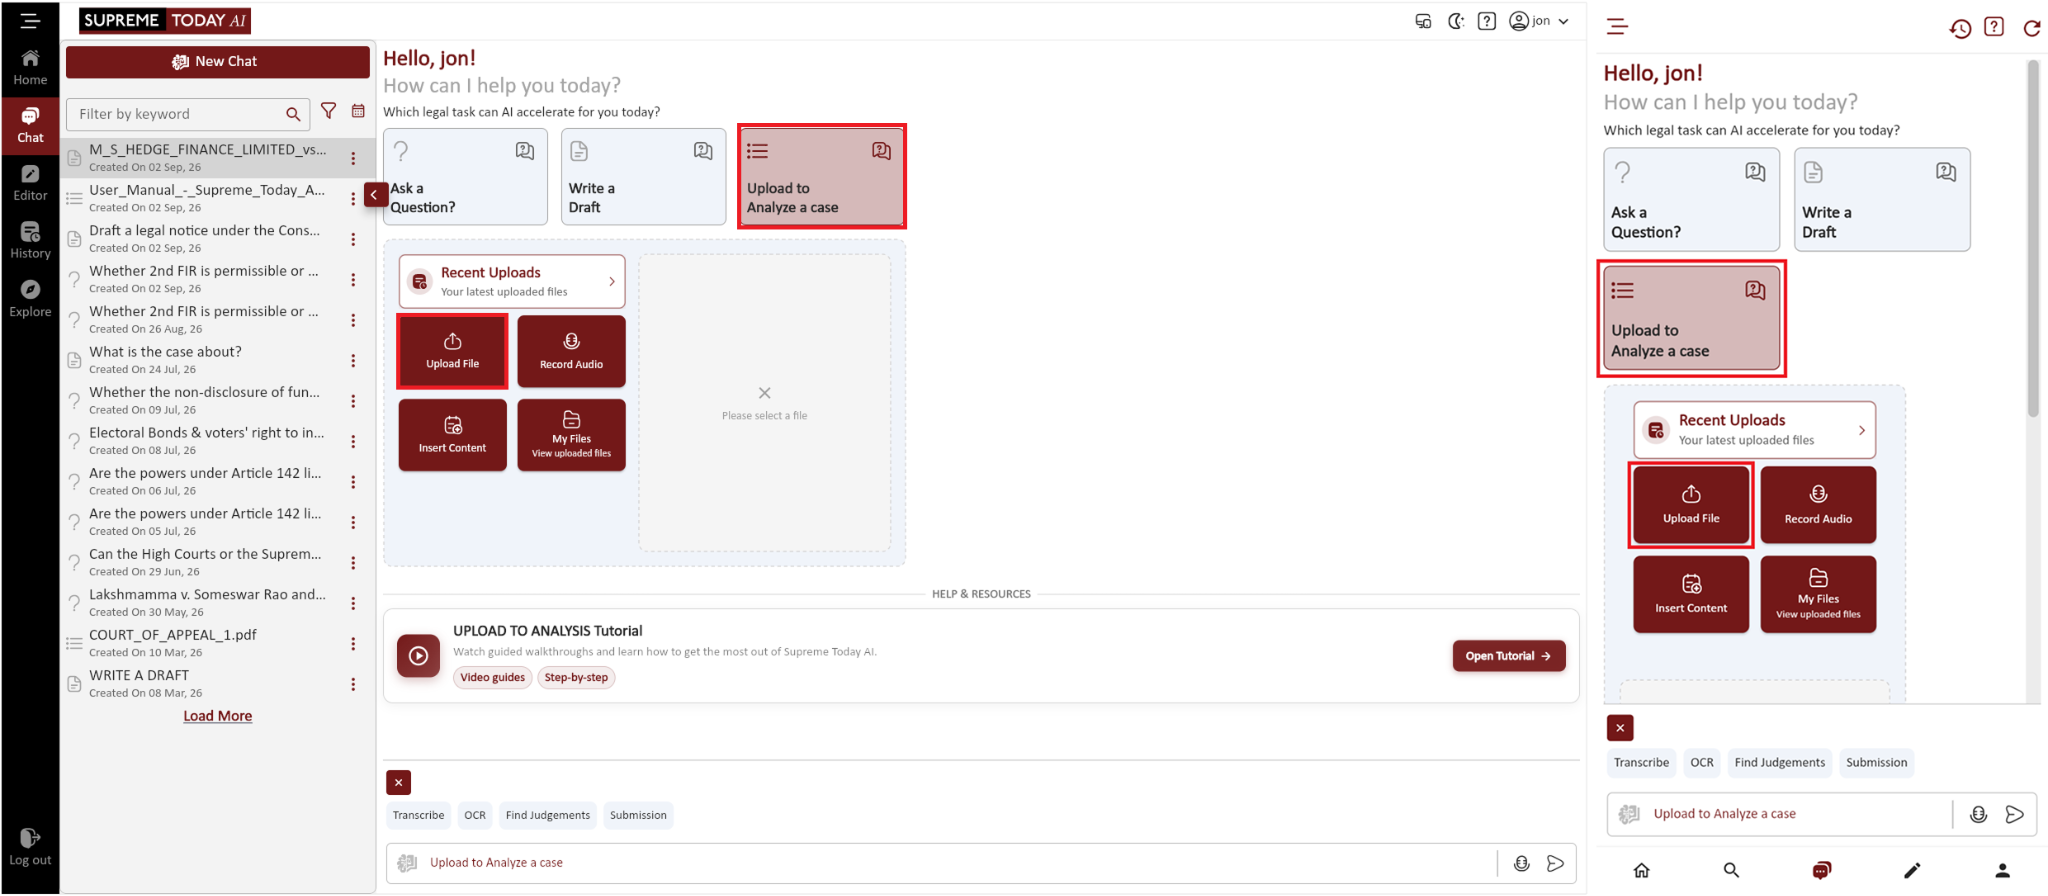The image size is (2048, 896).
Task: Click search icon in mobile bottom navigation
Action: click(x=1731, y=870)
